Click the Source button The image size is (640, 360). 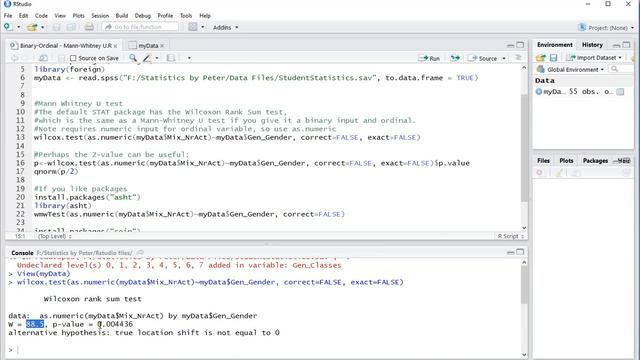tap(482, 58)
